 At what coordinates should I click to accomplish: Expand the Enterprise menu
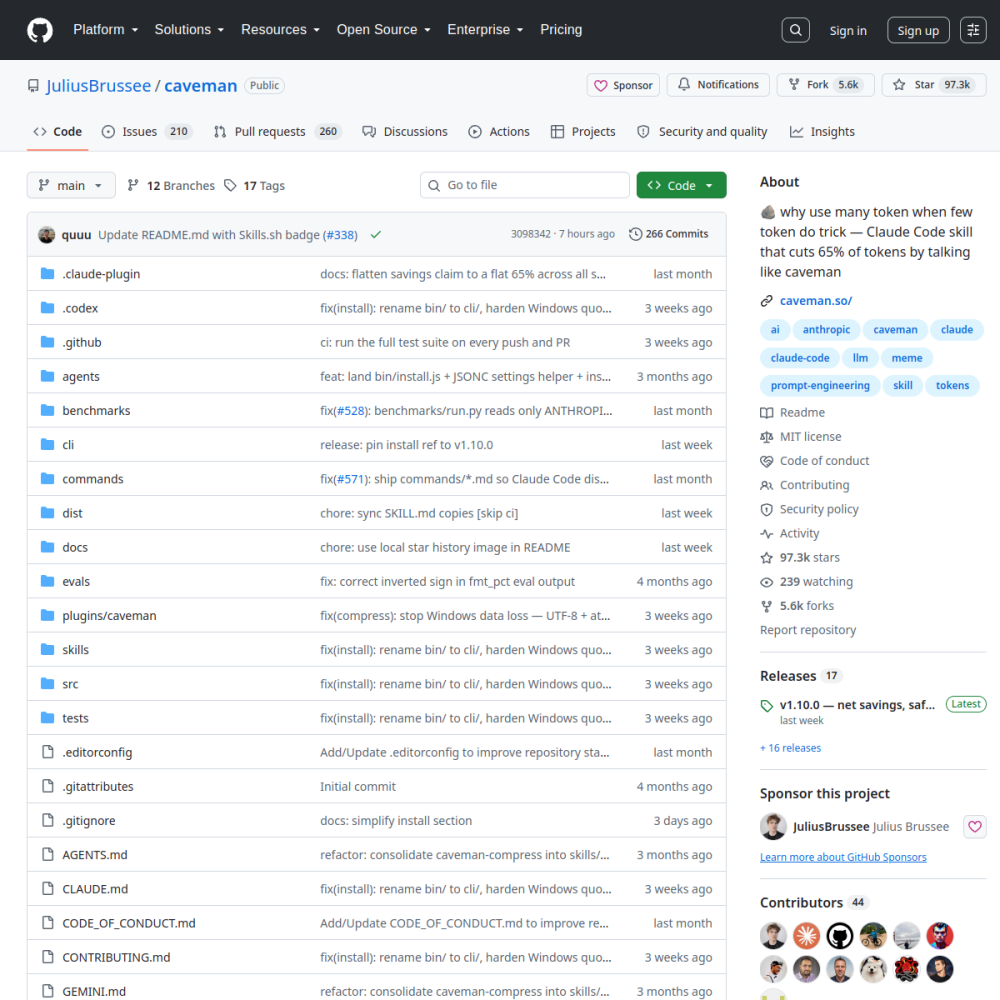[x=485, y=29]
